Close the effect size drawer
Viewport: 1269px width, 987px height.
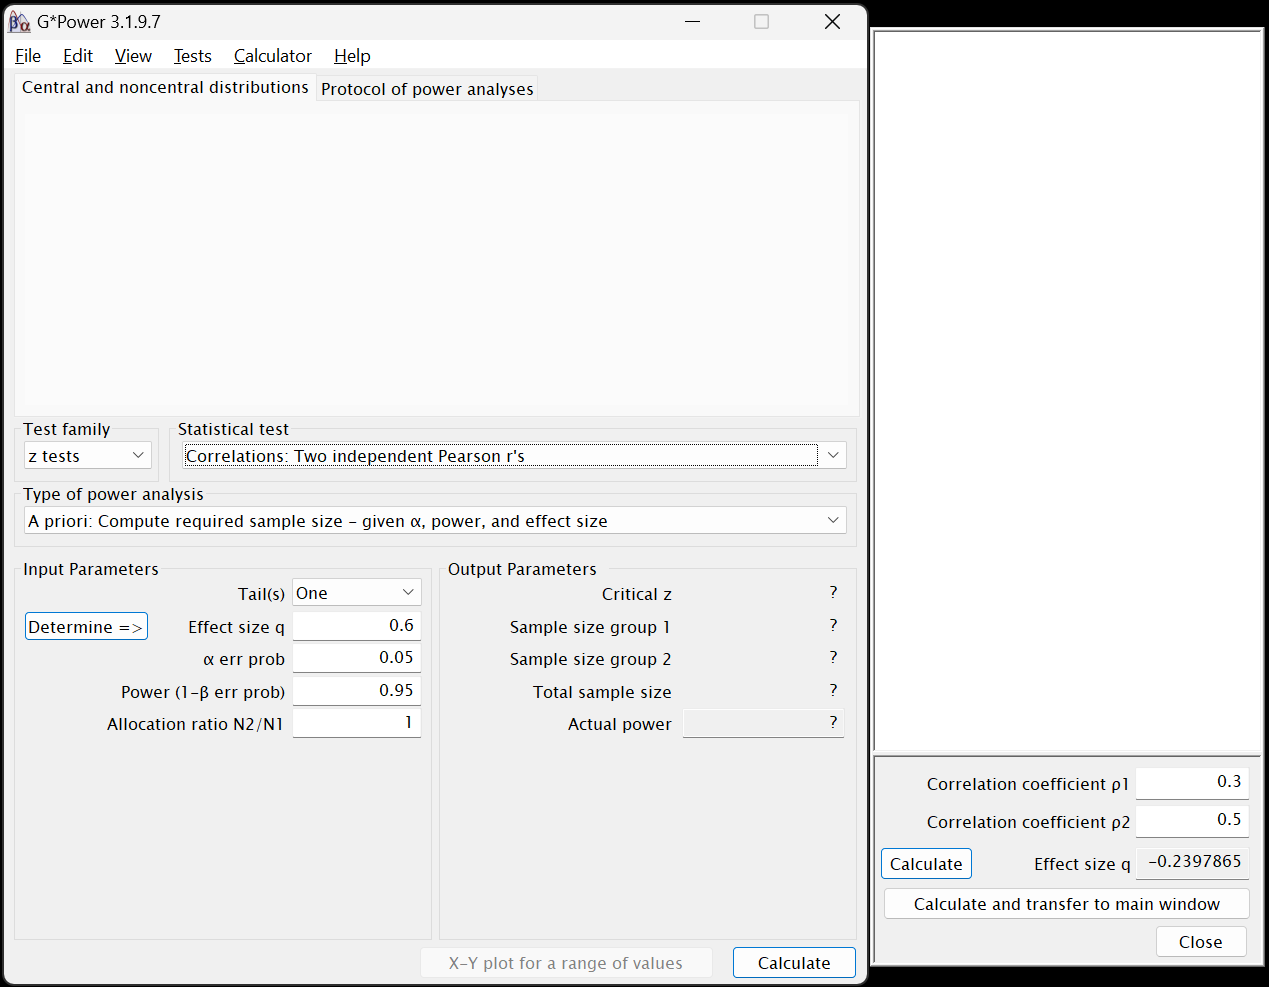[x=1201, y=942]
